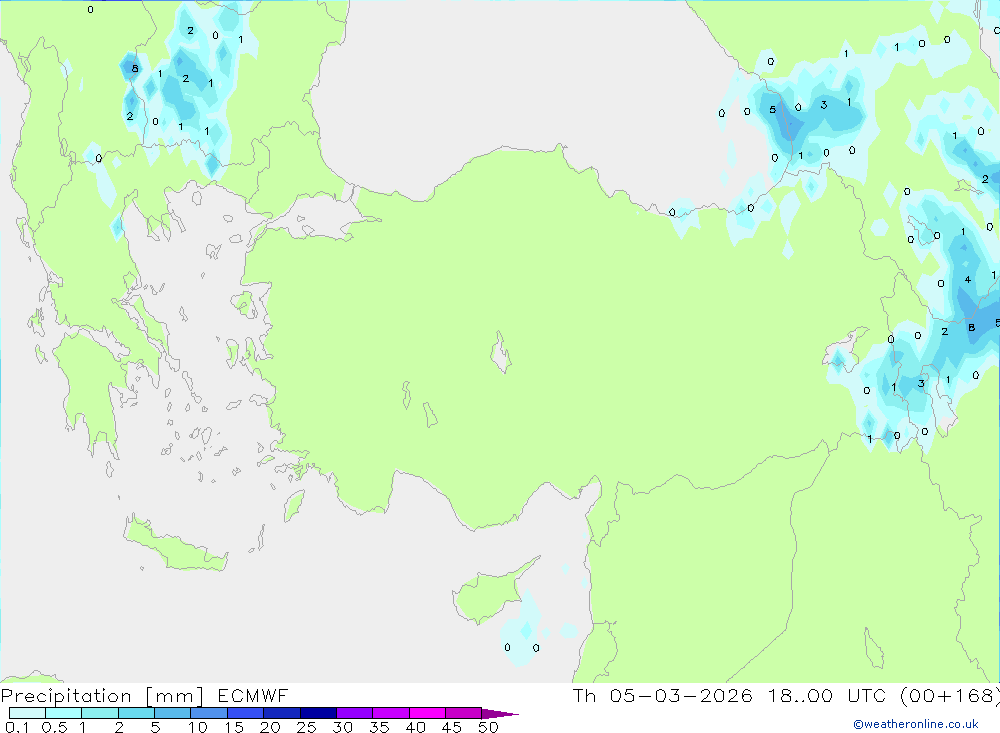
Task: Click the above-50 arrow tip of legend
Action: (x=499, y=714)
